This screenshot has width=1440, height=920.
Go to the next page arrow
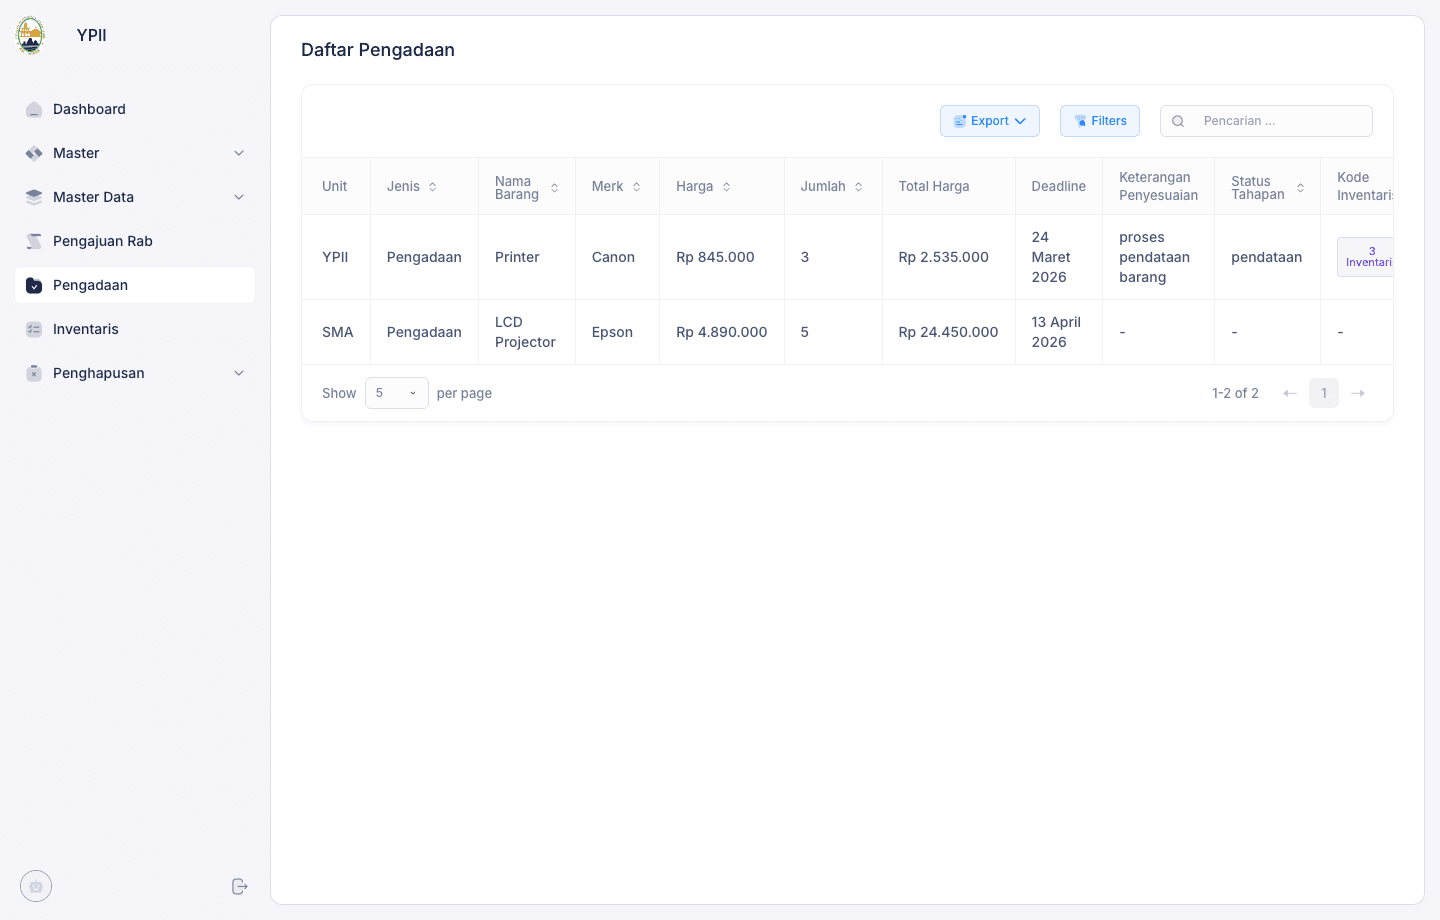point(1358,393)
